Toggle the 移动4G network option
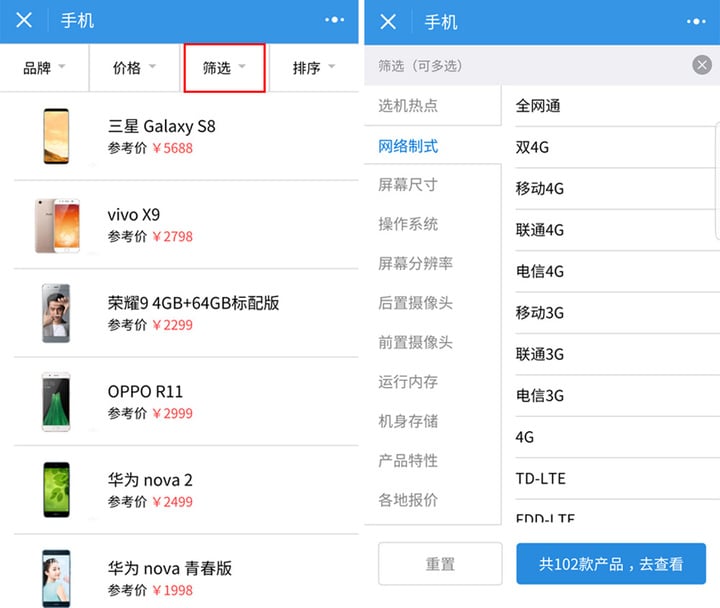The image size is (720, 608). (x=617, y=189)
